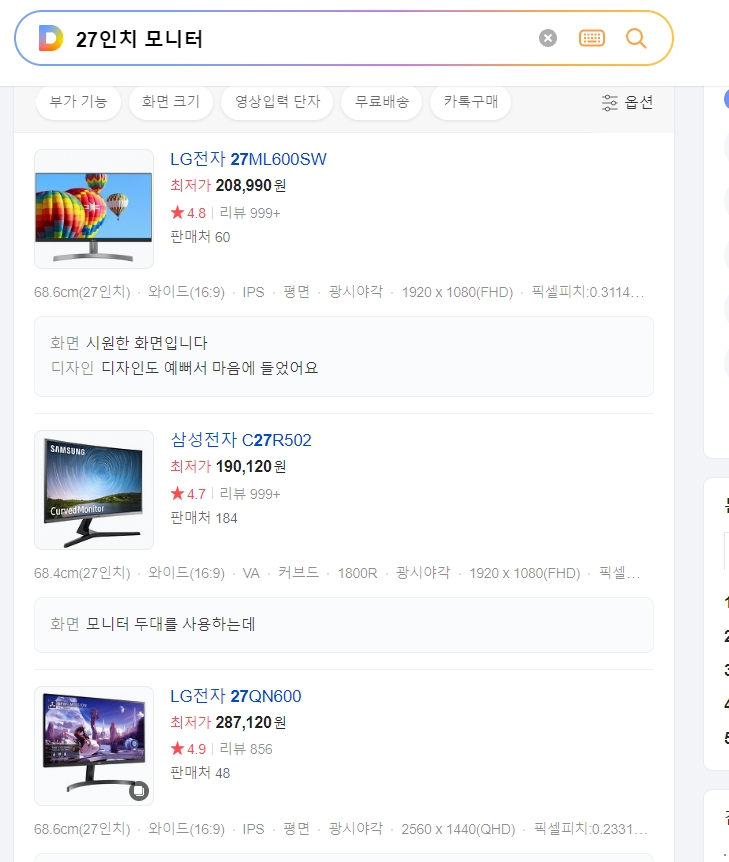Open the 옵션 settings
The height and width of the screenshot is (862, 729).
click(x=627, y=102)
